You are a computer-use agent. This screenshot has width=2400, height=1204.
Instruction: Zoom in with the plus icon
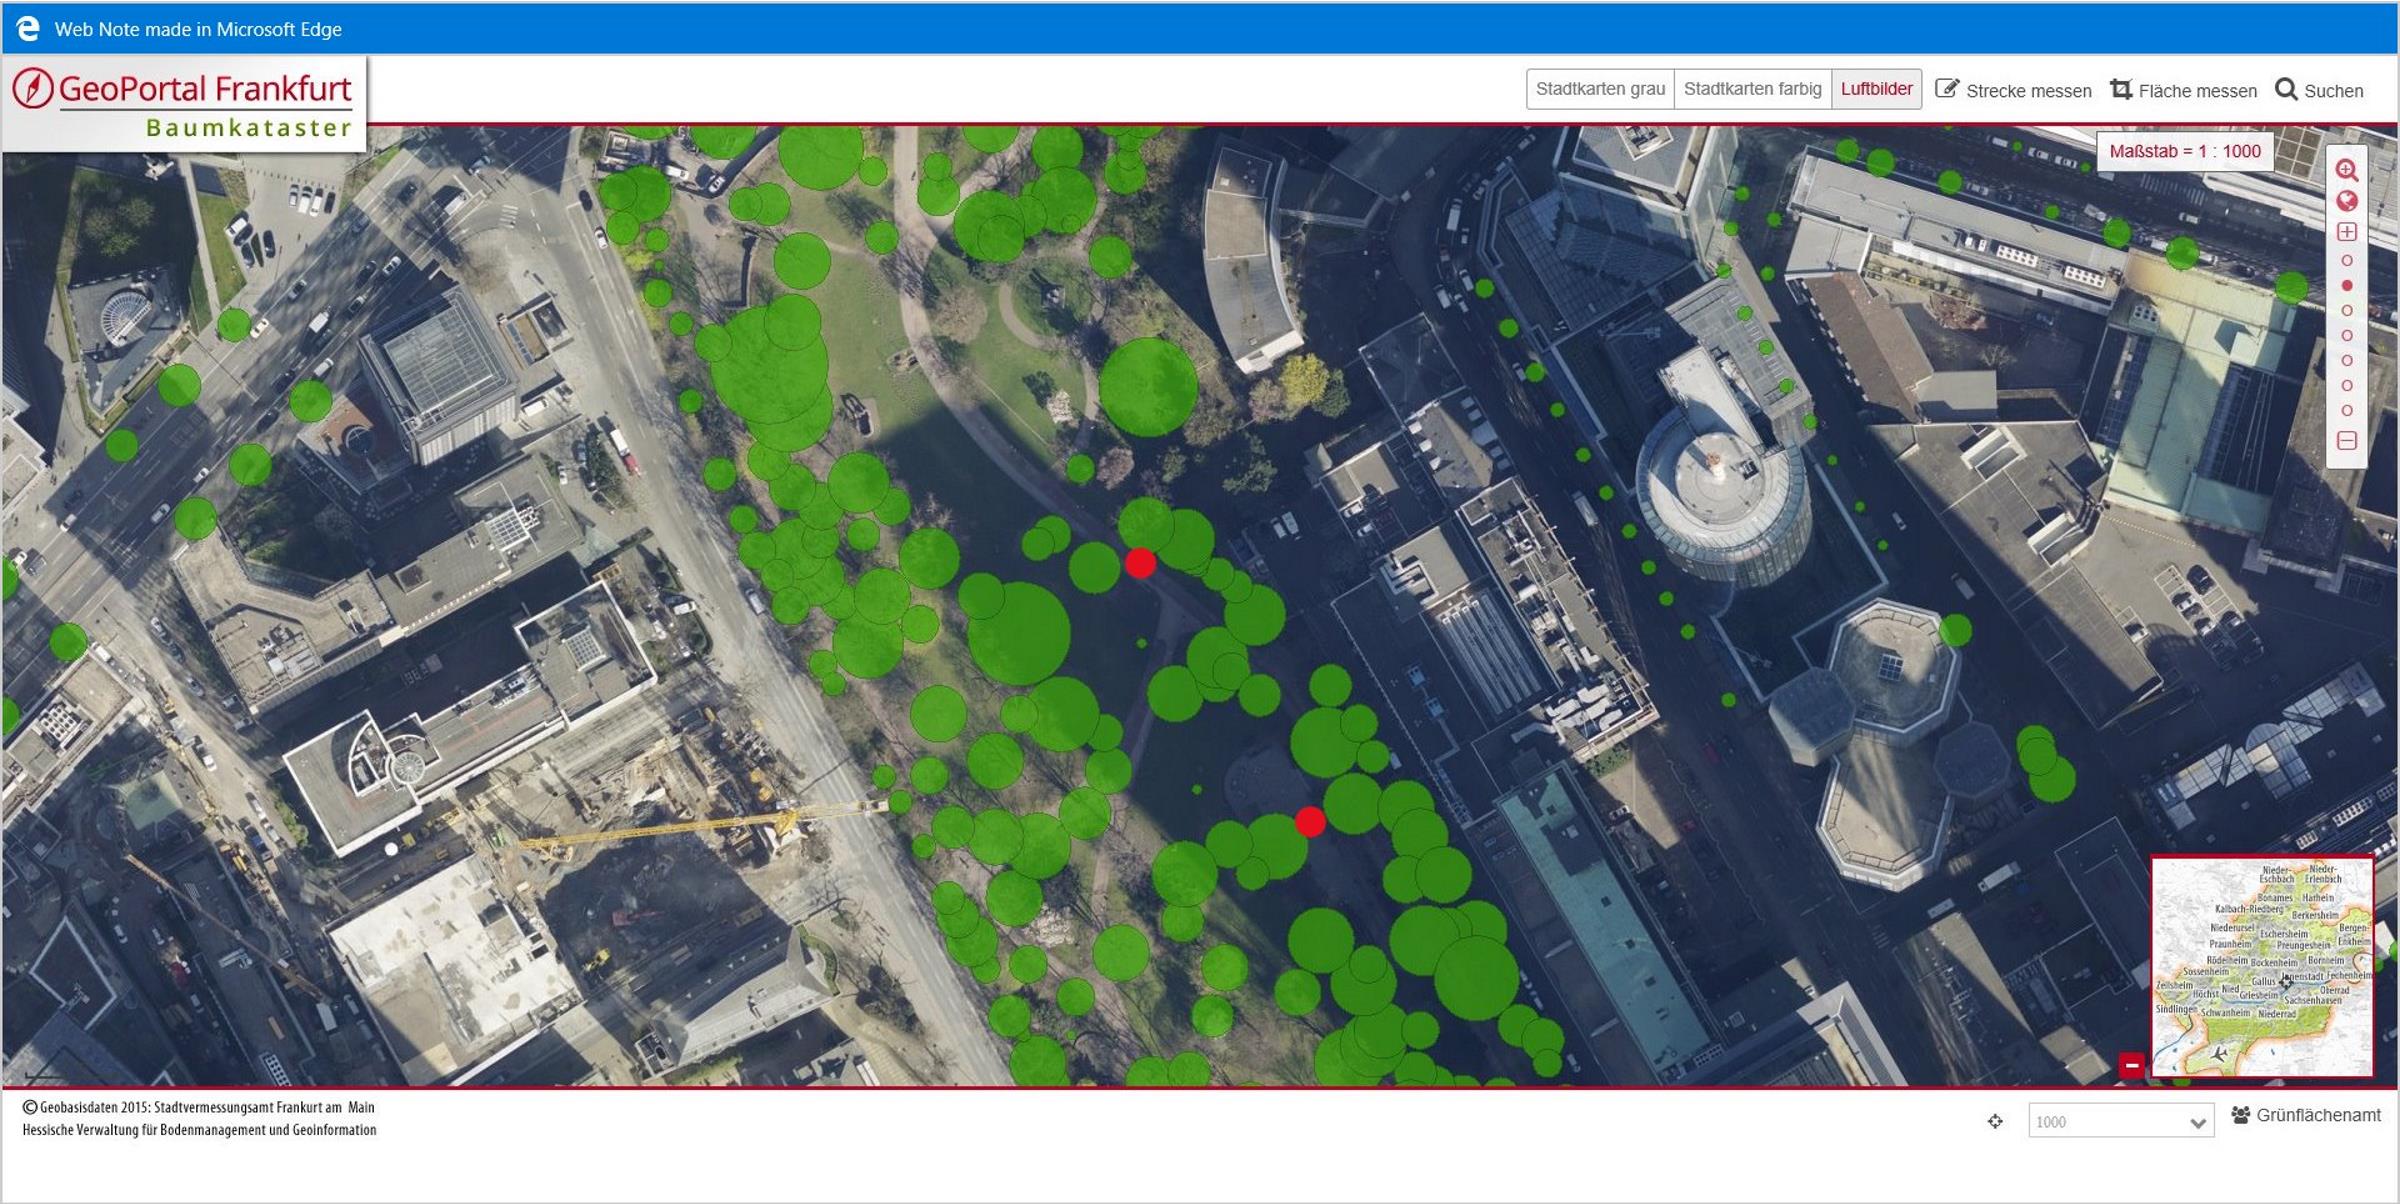coord(2347,232)
